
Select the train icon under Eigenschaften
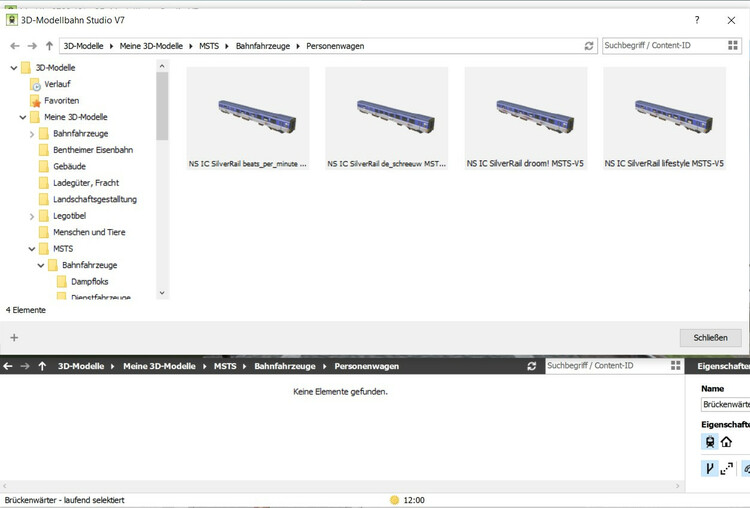click(x=710, y=442)
